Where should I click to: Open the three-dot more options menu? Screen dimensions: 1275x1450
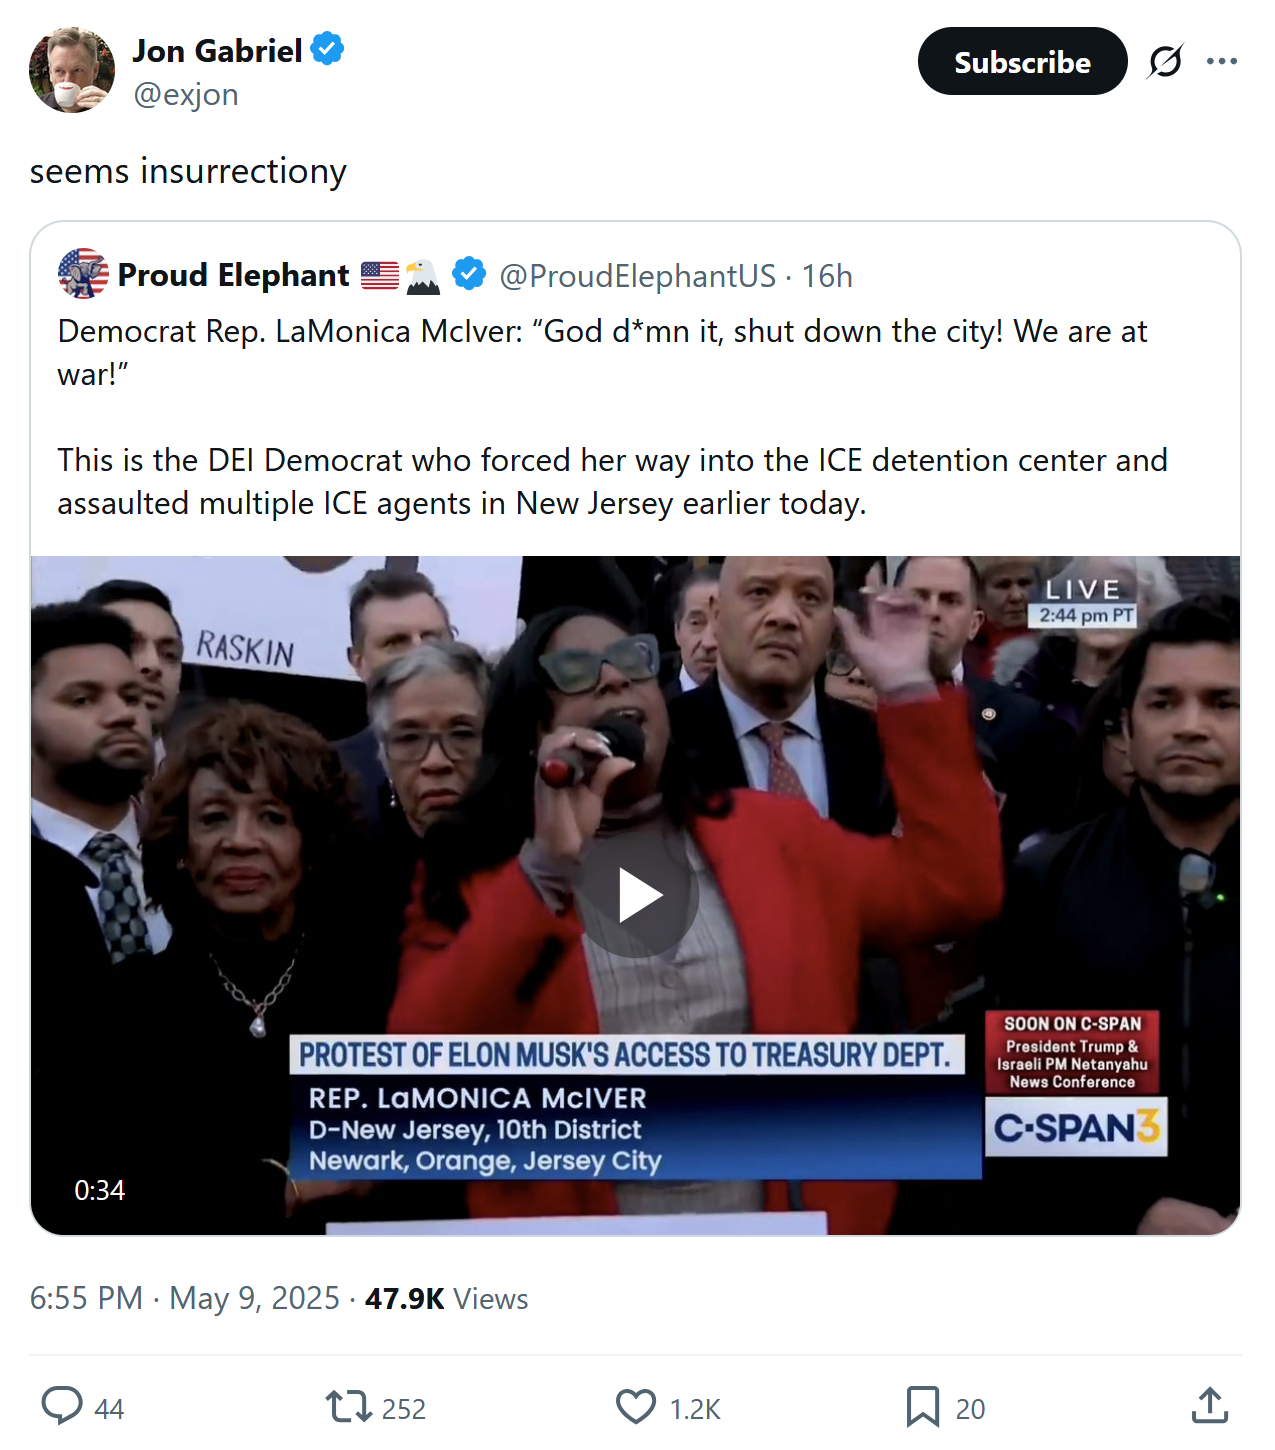[x=1222, y=62]
